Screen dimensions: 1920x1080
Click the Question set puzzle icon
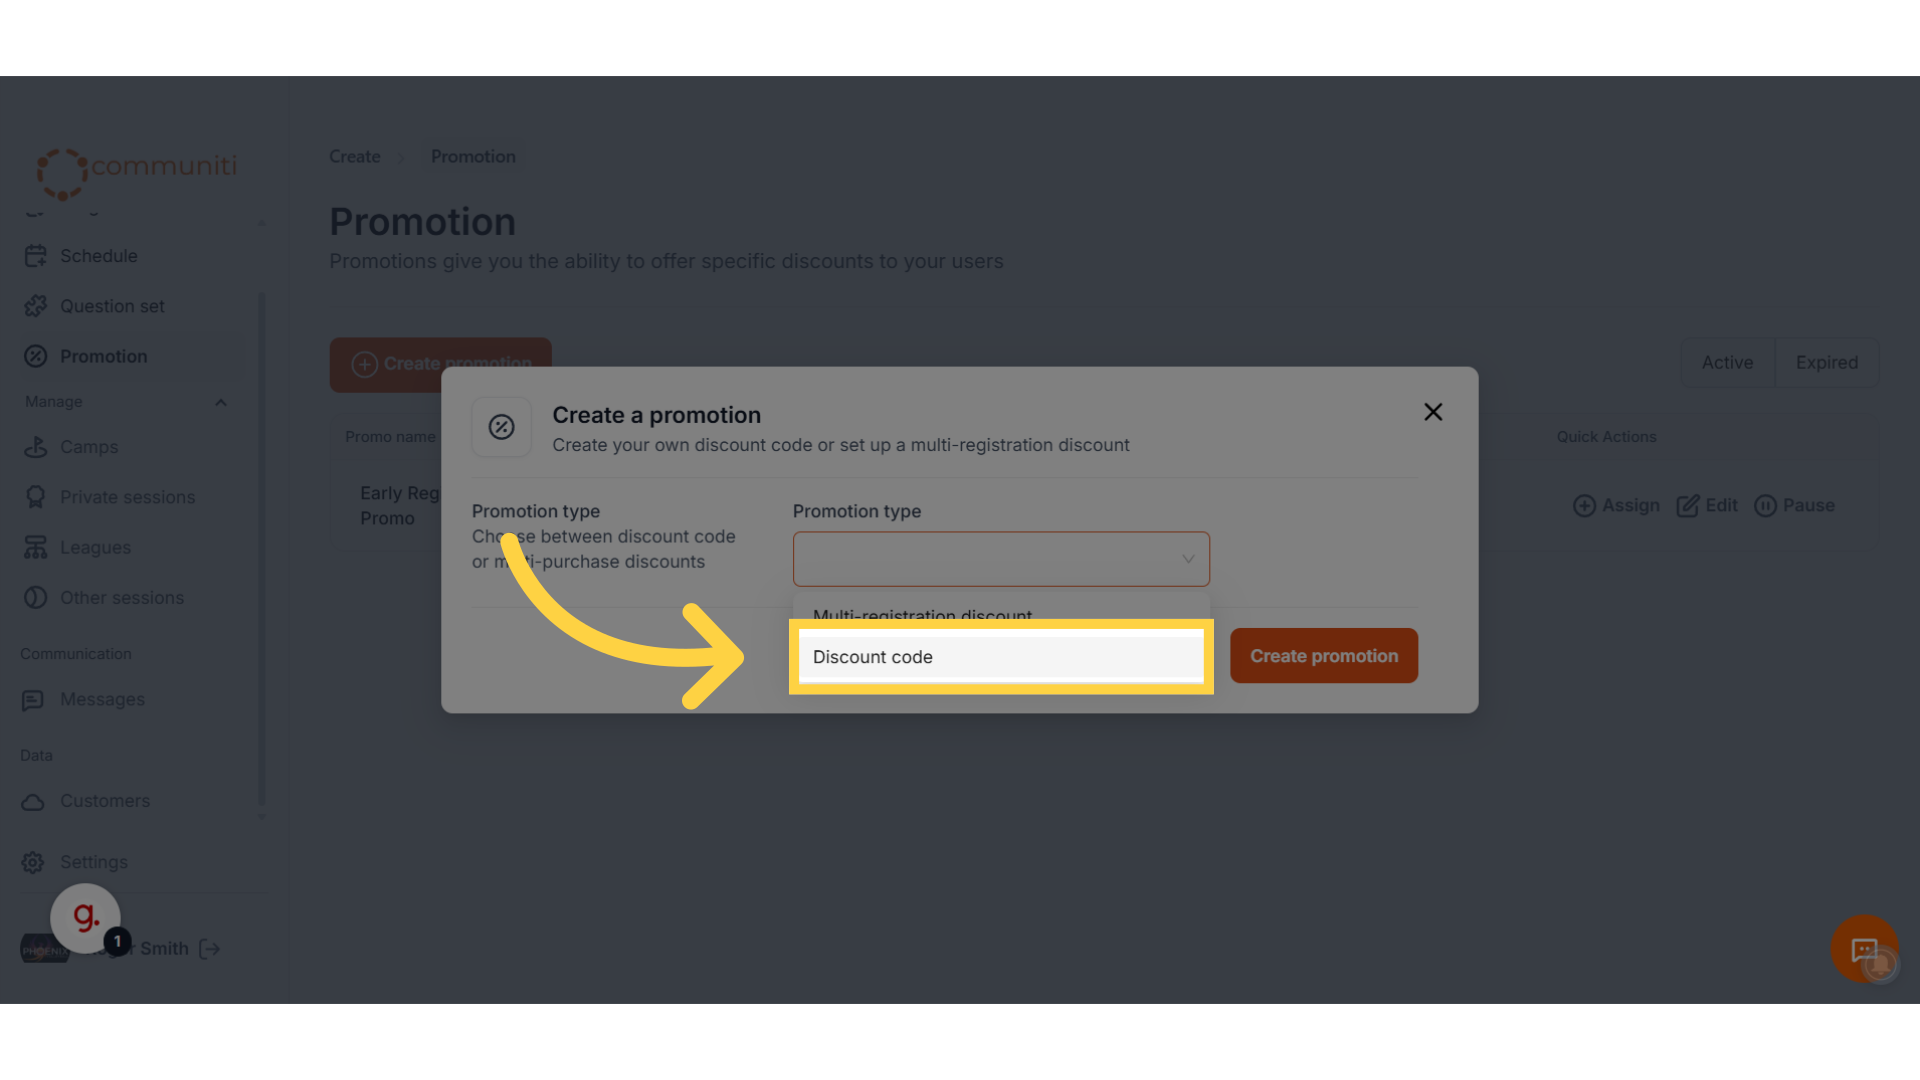pyautogui.click(x=36, y=306)
